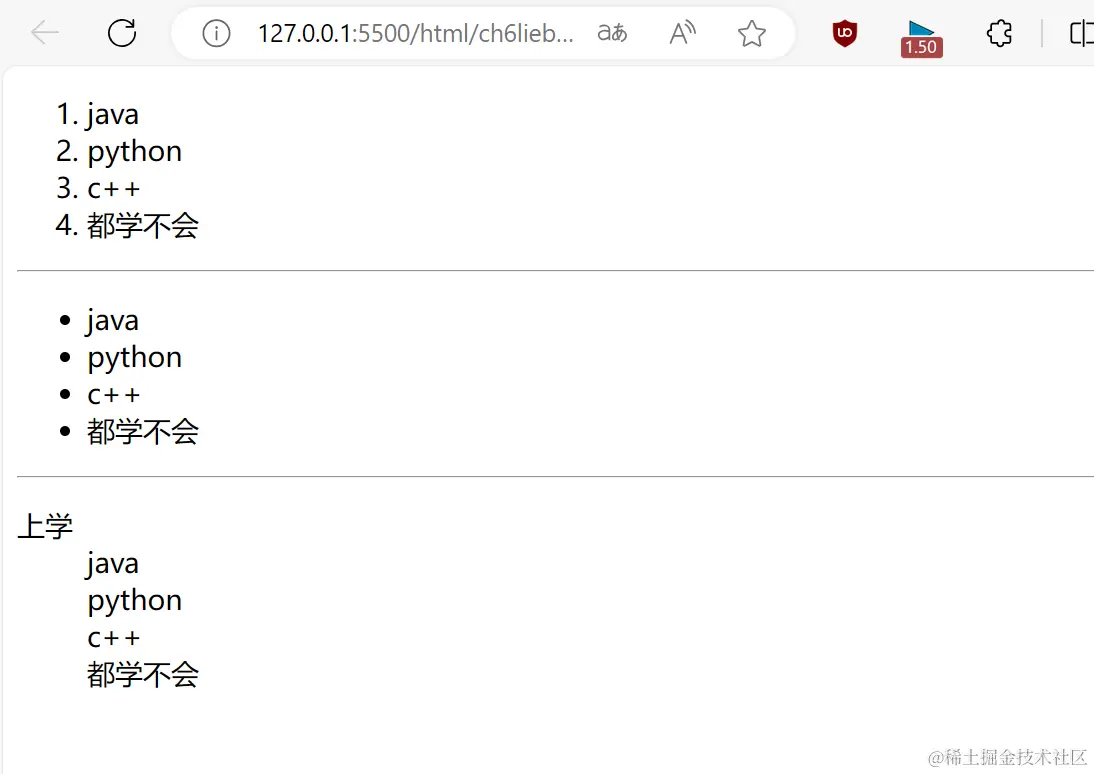Screen dimensions: 1094x774
Task: Open the Extensions puzzle-piece menu
Action: 999,33
